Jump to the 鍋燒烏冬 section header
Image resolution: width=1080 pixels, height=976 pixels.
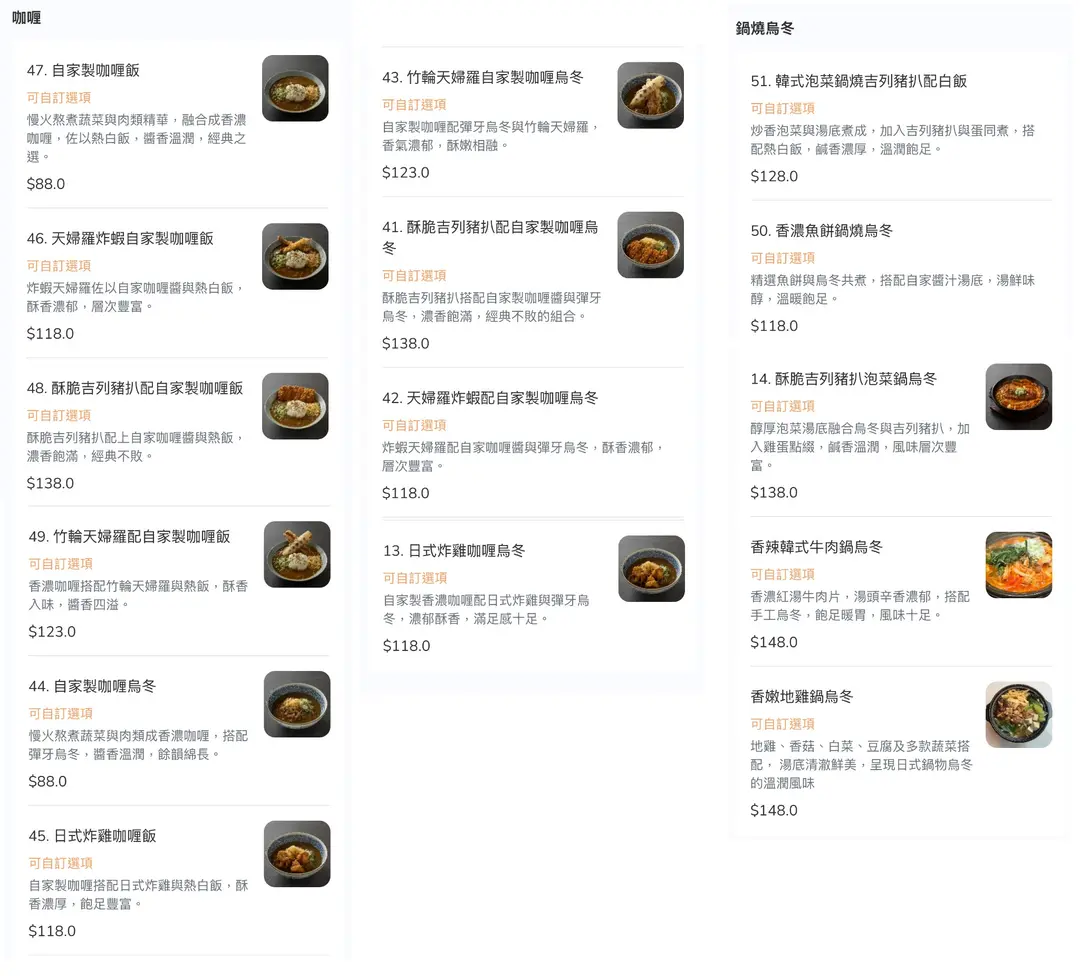(764, 28)
